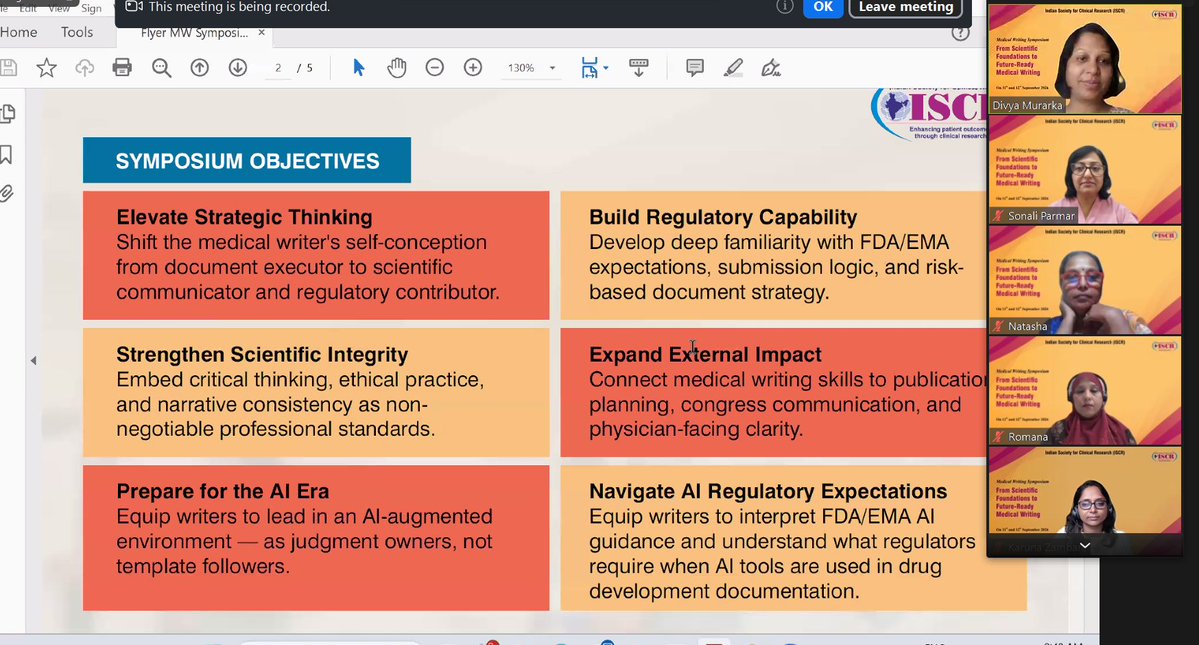Click the help question mark icon
The image size is (1199, 645).
click(960, 33)
